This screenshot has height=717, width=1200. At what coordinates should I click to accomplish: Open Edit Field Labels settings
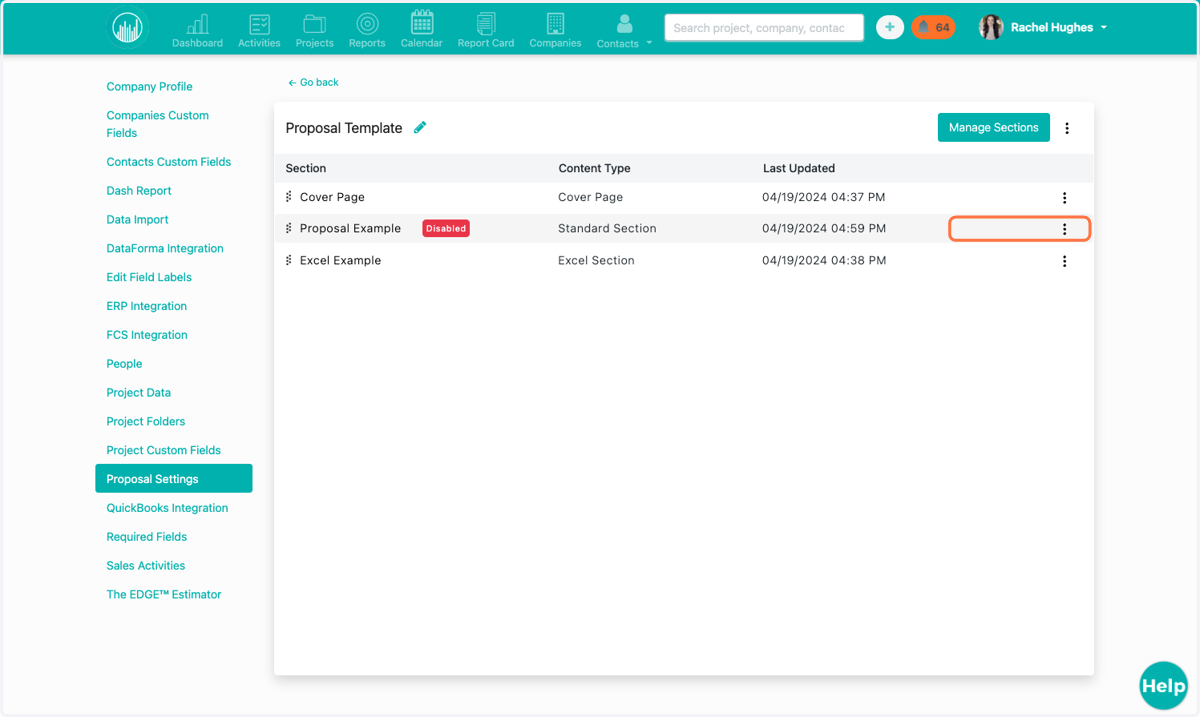pos(149,278)
